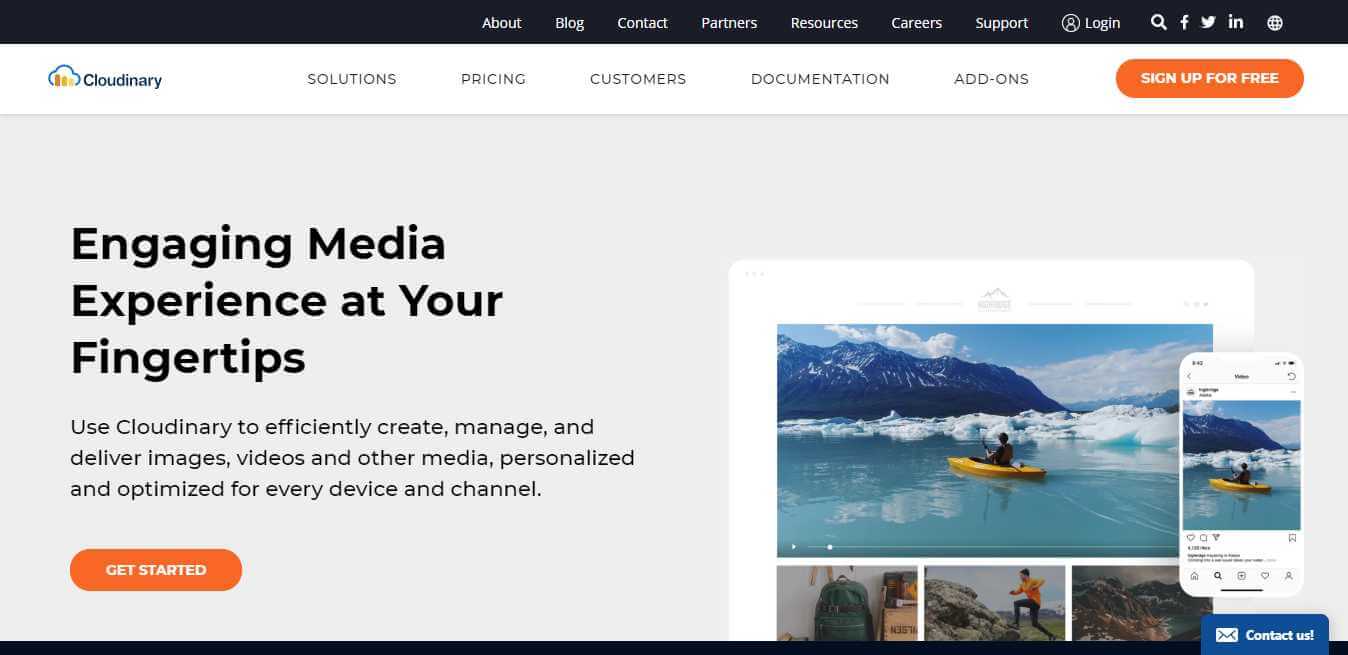Click envelope icon in Contact us widget
The width and height of the screenshot is (1348, 655).
coord(1227,635)
